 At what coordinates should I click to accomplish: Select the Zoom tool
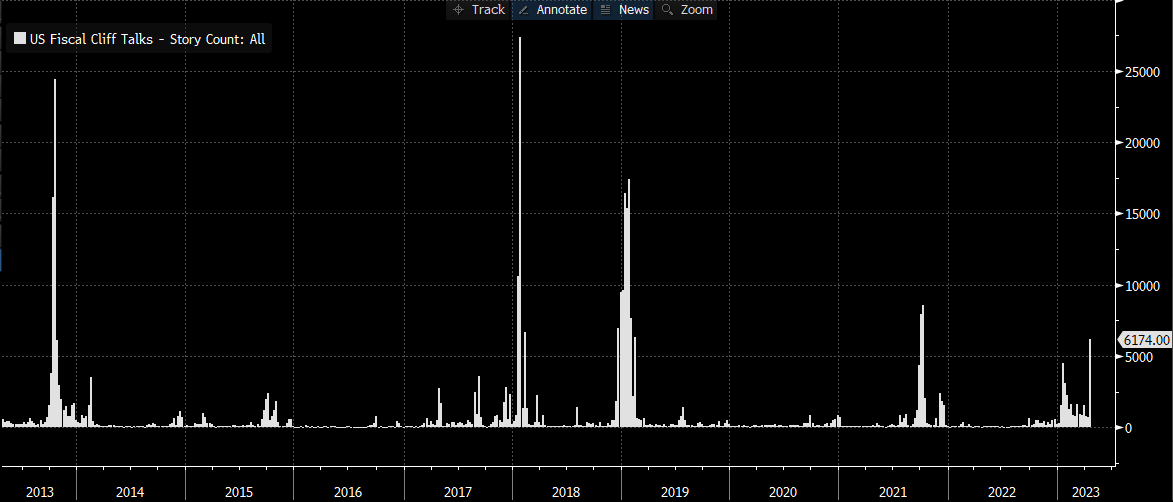click(687, 10)
